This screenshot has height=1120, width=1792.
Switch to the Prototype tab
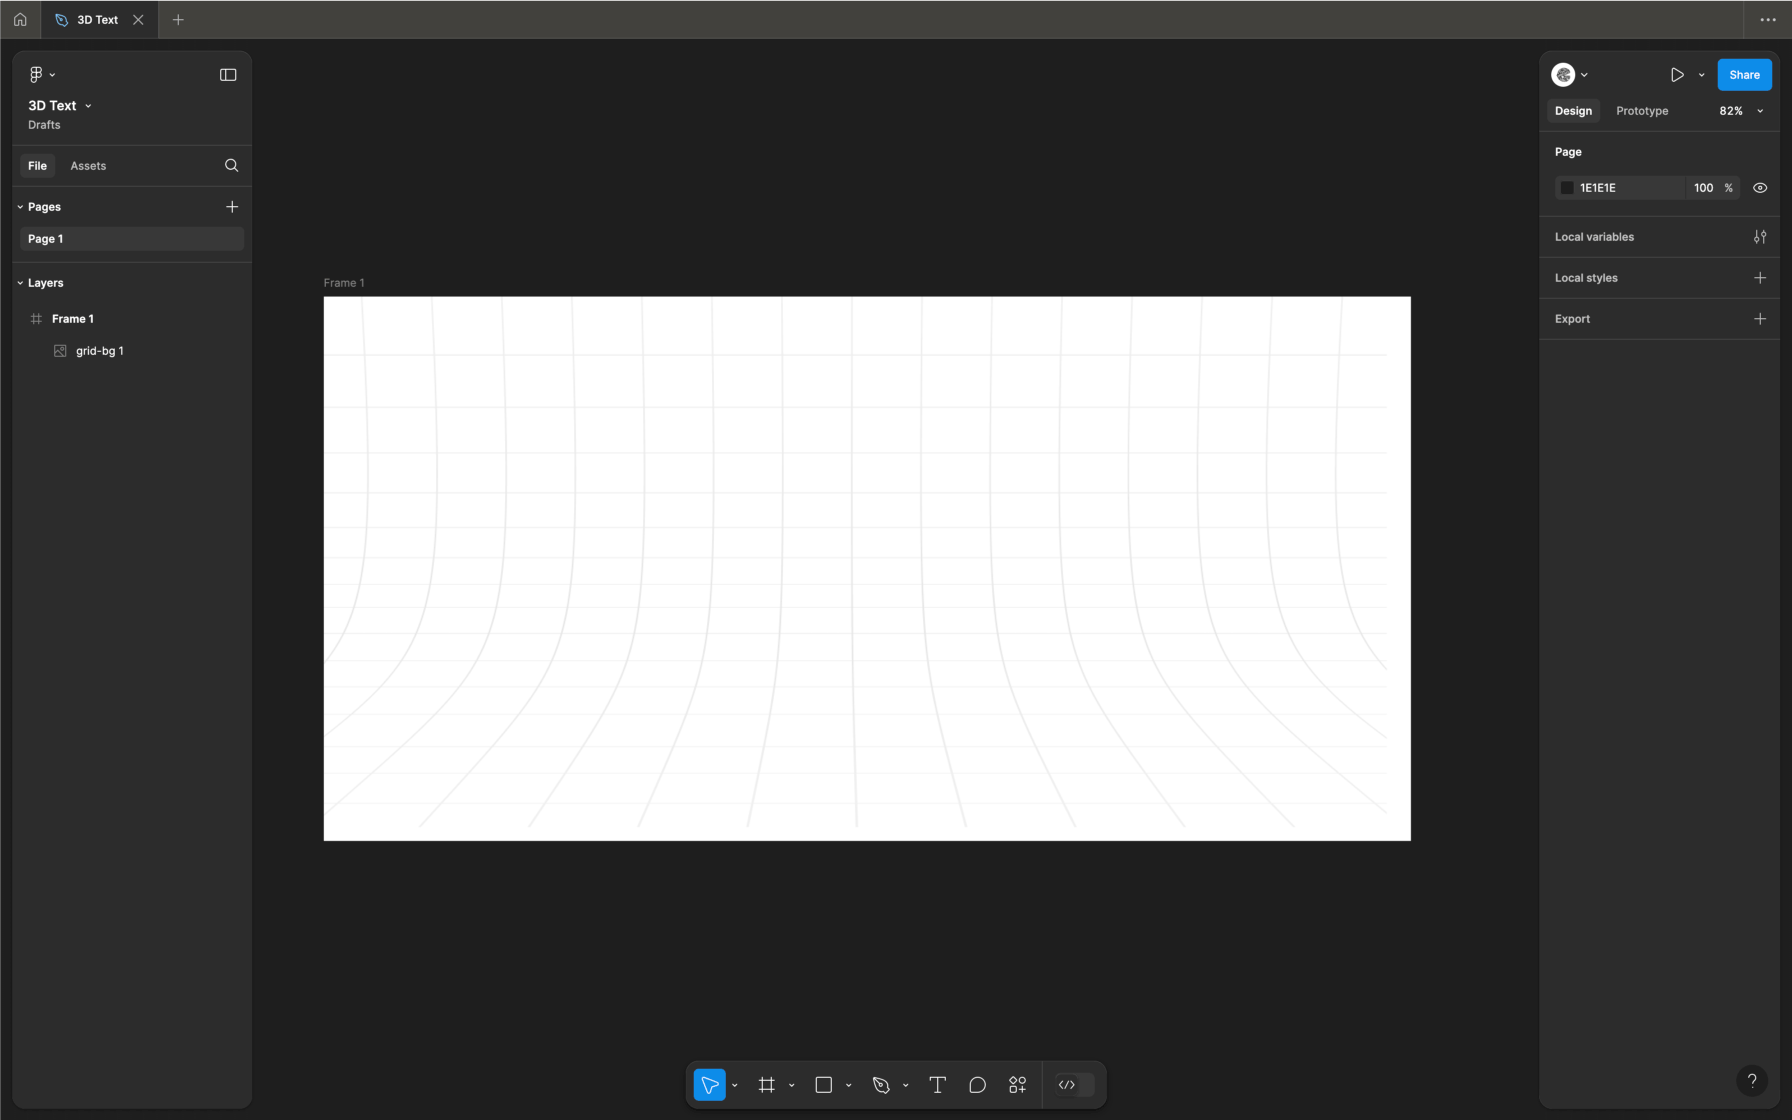[1642, 111]
